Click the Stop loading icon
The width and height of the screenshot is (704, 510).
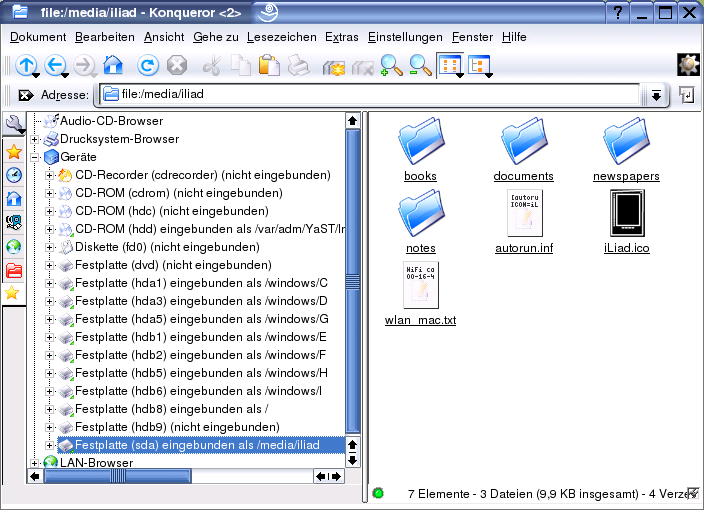tap(177, 66)
